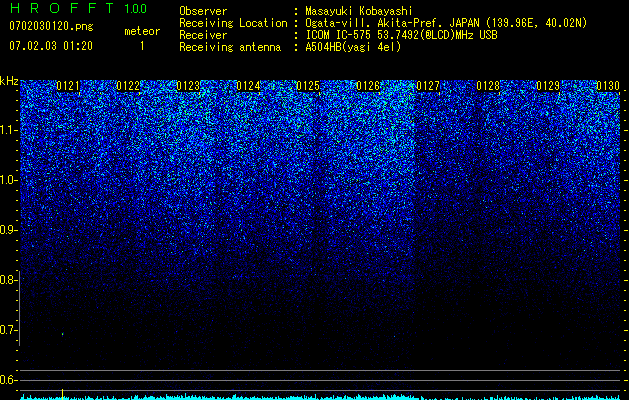Viewport: 629px width, 400px height.
Task: Click the cyan signal level strip at the bottom
Action: click(321, 397)
